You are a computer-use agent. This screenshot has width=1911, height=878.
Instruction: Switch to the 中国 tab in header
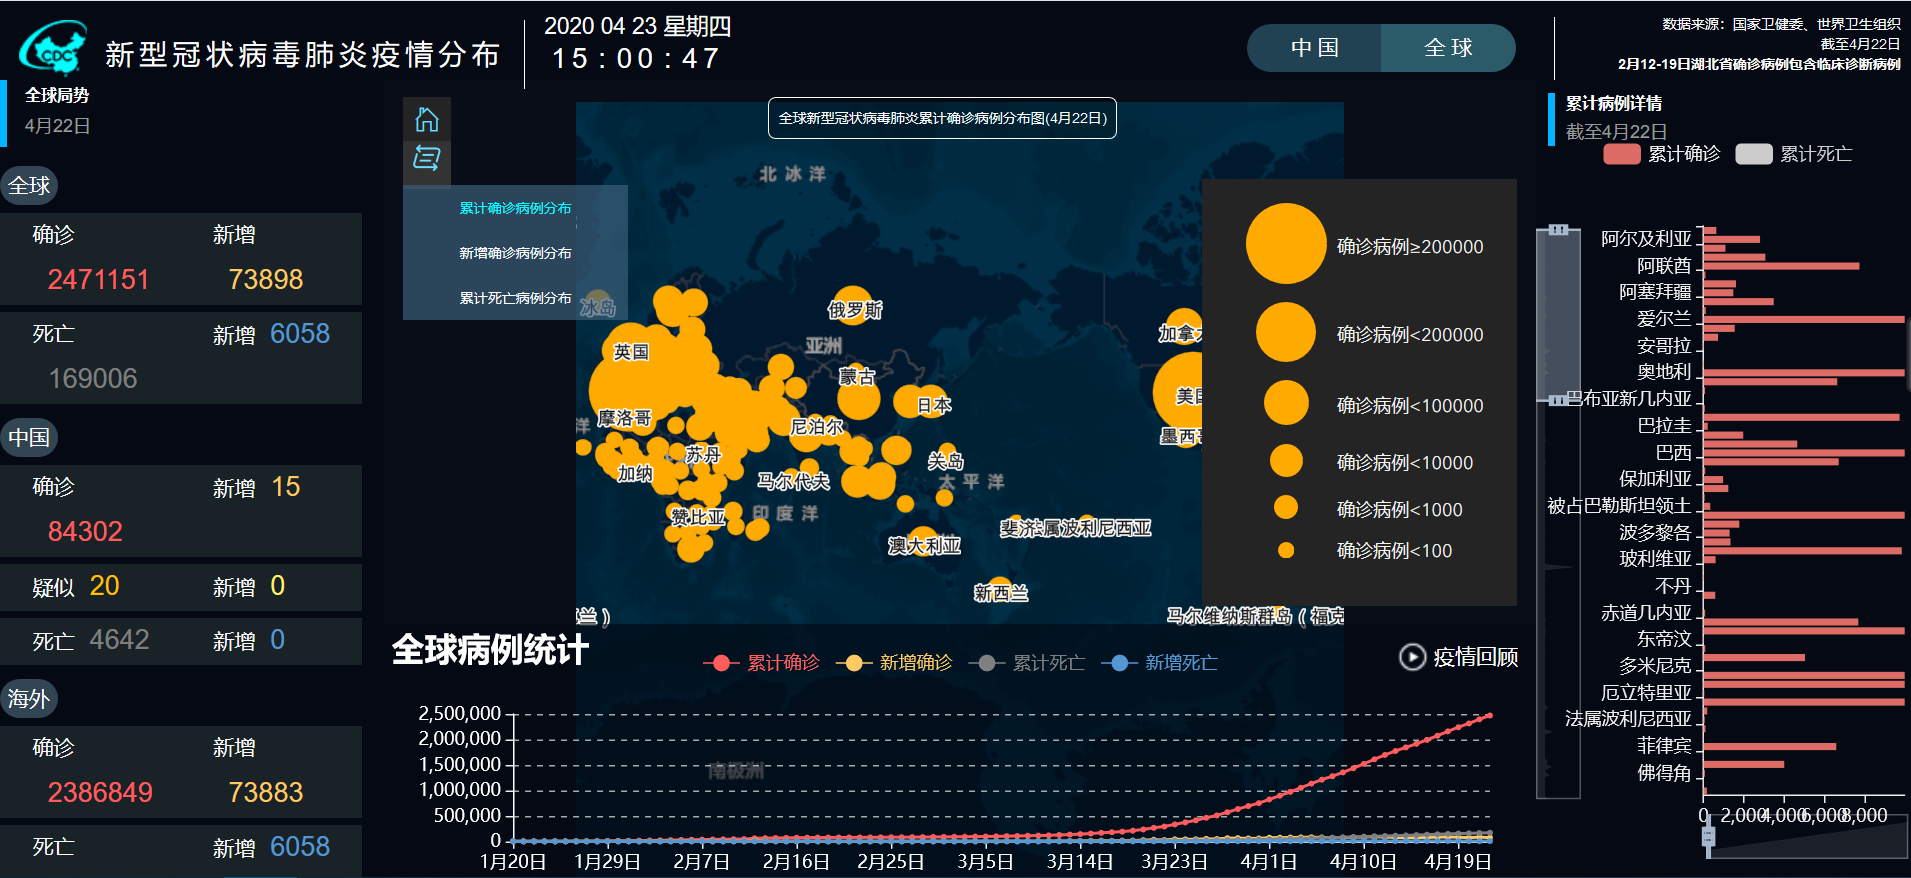[1314, 48]
